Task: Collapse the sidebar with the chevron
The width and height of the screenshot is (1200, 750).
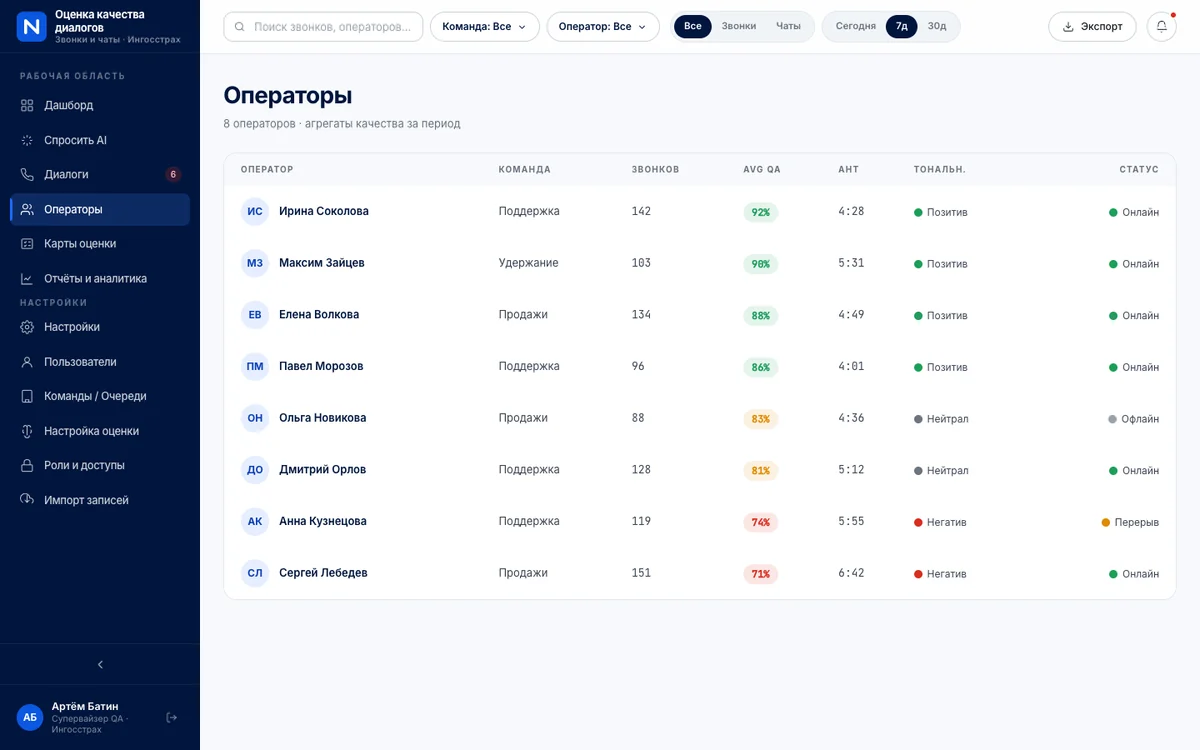Action: pyautogui.click(x=100, y=664)
